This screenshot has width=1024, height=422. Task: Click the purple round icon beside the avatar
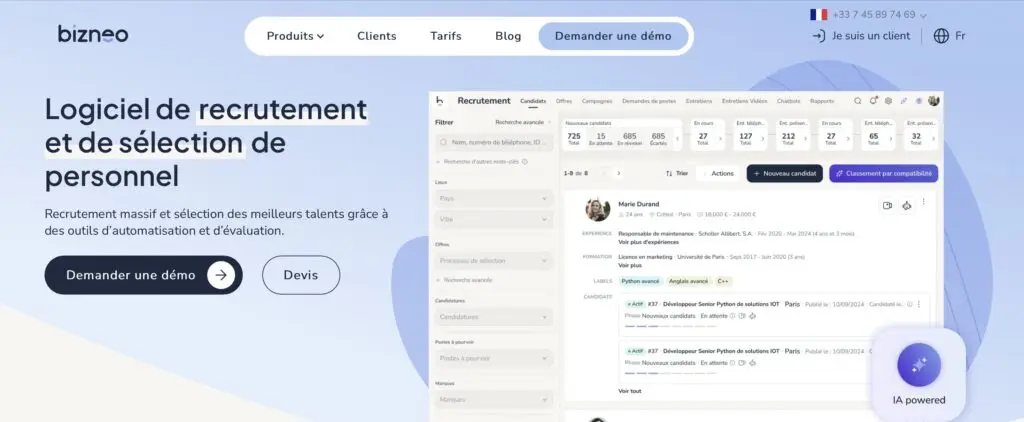[x=919, y=101]
